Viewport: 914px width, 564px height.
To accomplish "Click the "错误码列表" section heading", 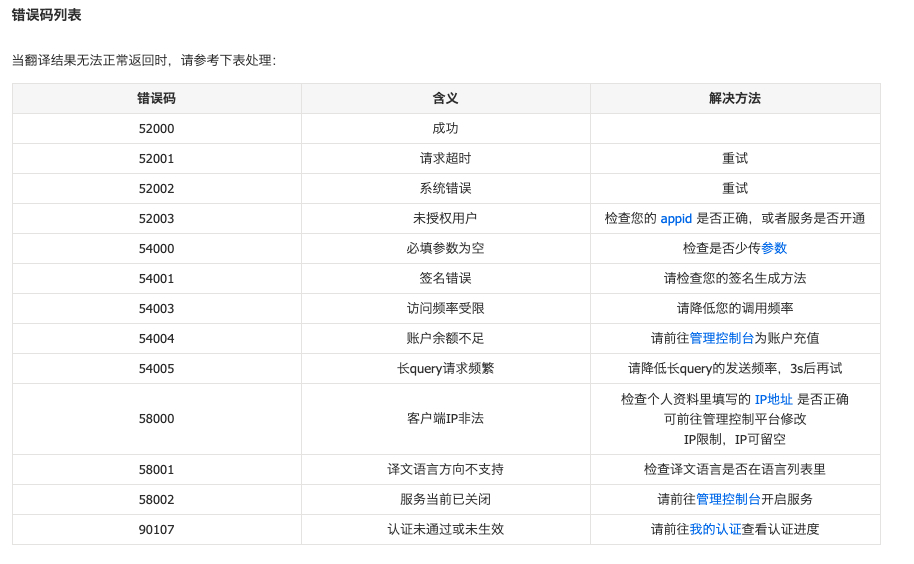I will pos(46,15).
